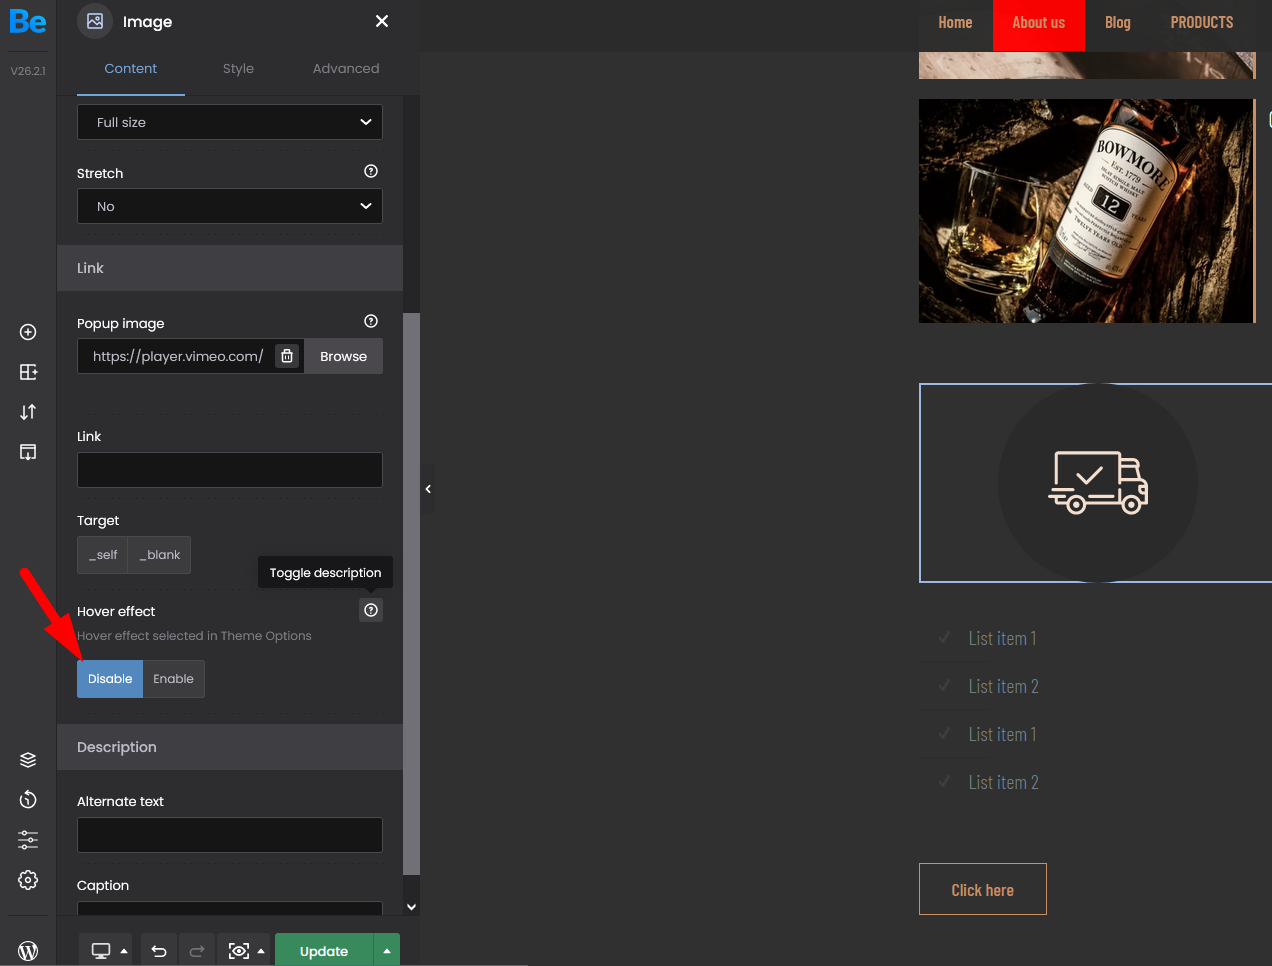Viewport: 1272px width, 966px height.
Task: Switch to the Content tab
Action: click(131, 68)
